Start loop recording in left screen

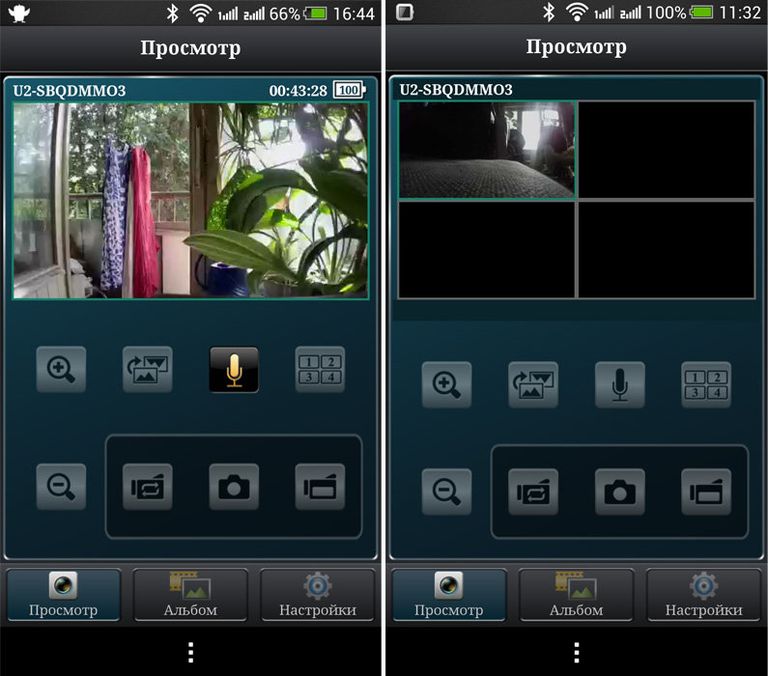(147, 487)
